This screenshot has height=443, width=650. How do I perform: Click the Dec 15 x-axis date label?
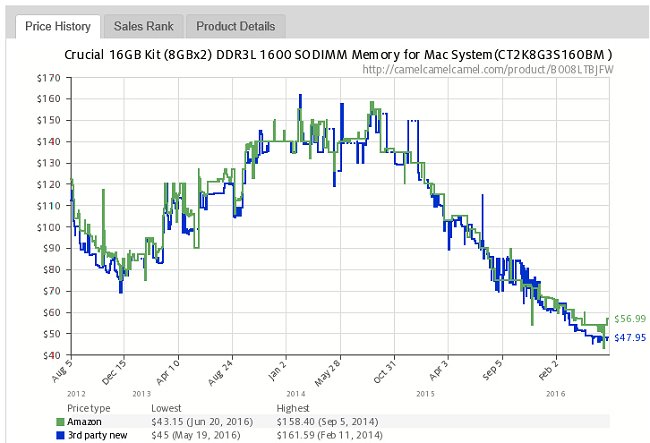click(x=113, y=372)
